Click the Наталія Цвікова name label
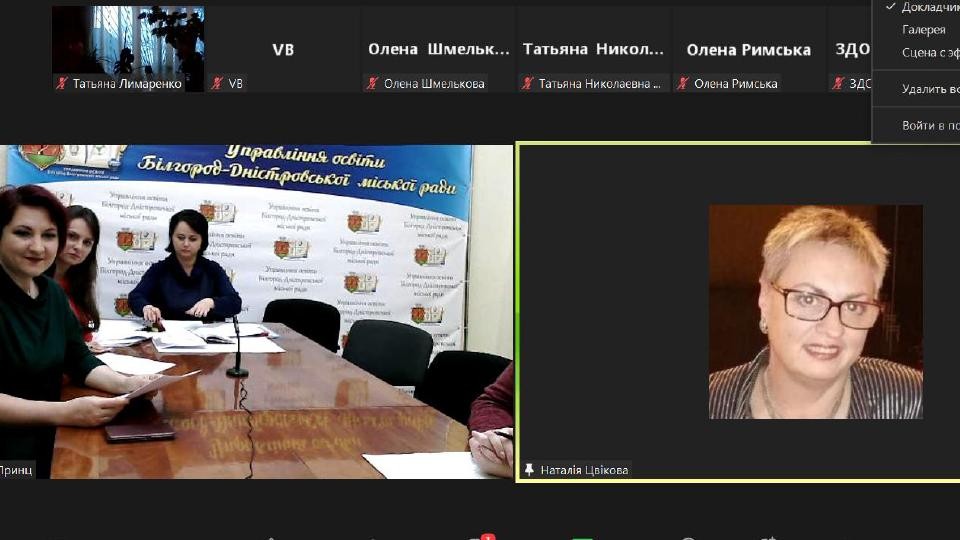 pyautogui.click(x=584, y=469)
